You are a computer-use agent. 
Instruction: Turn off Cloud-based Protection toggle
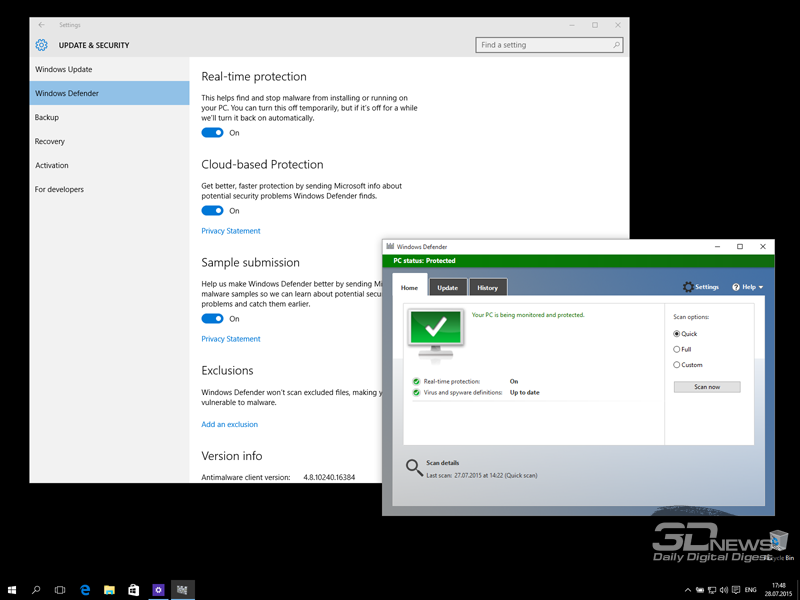click(212, 211)
